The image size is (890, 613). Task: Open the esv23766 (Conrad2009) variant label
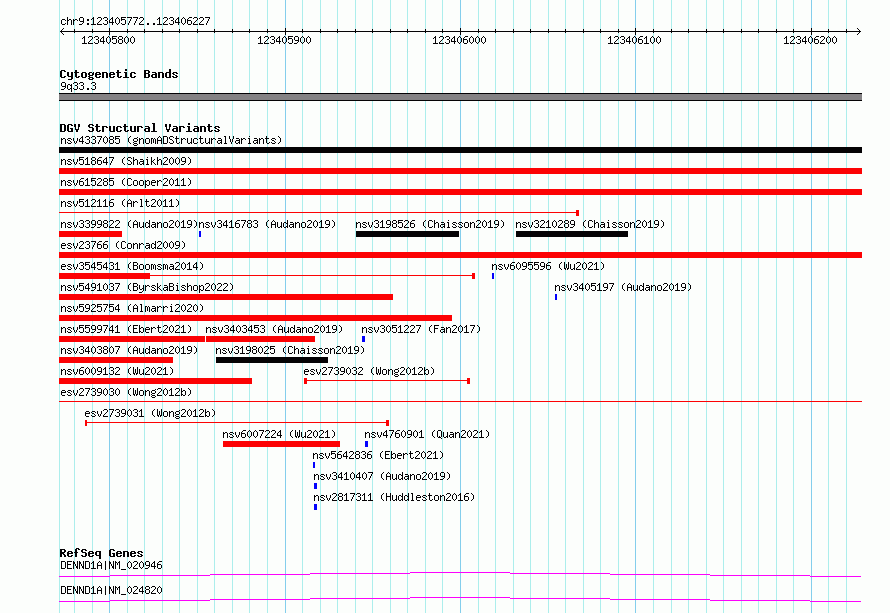(x=123, y=245)
